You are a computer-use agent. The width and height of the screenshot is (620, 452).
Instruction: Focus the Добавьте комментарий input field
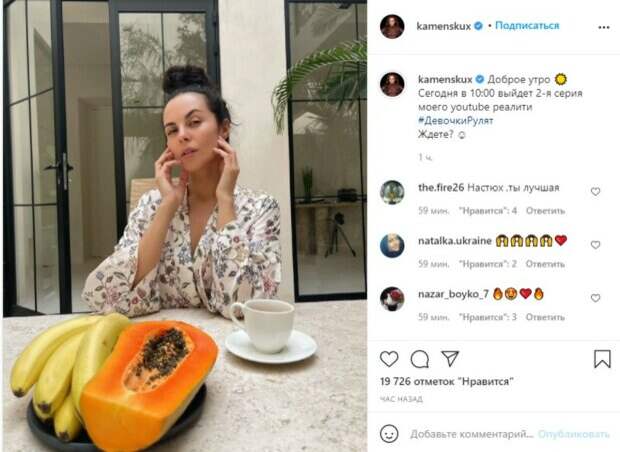pos(472,434)
